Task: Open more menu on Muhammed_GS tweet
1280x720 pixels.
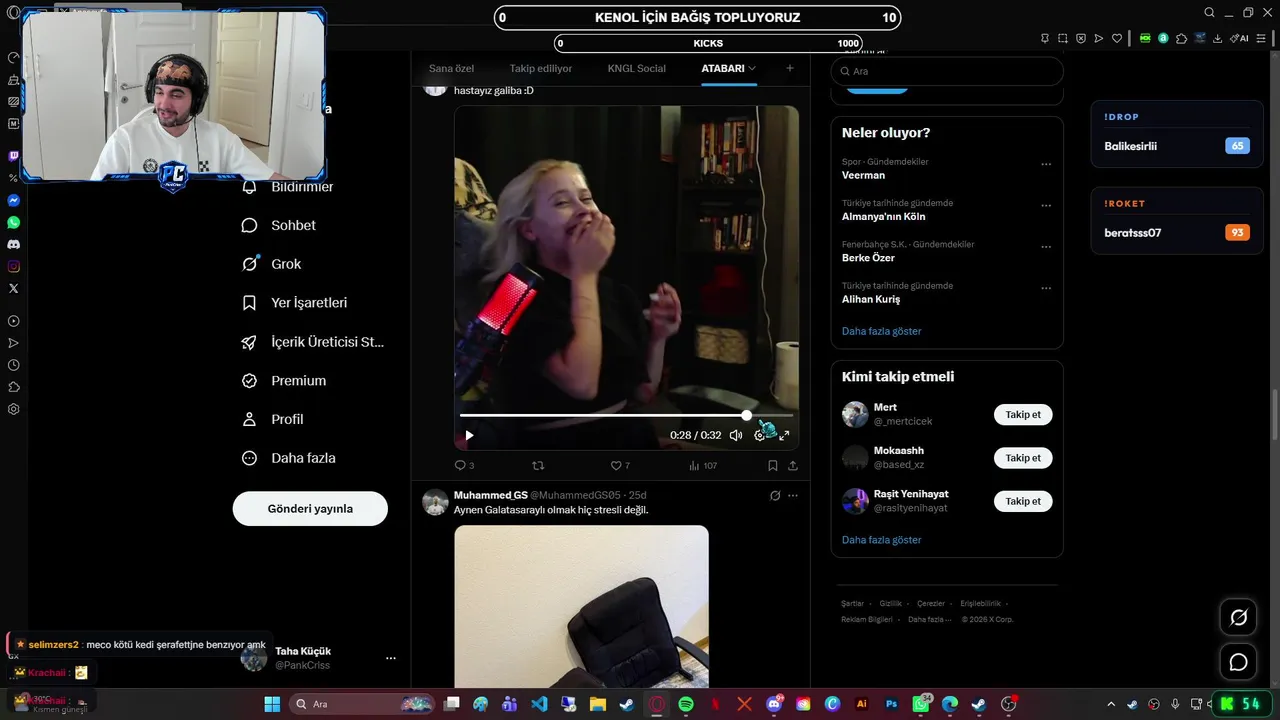Action: point(793,495)
